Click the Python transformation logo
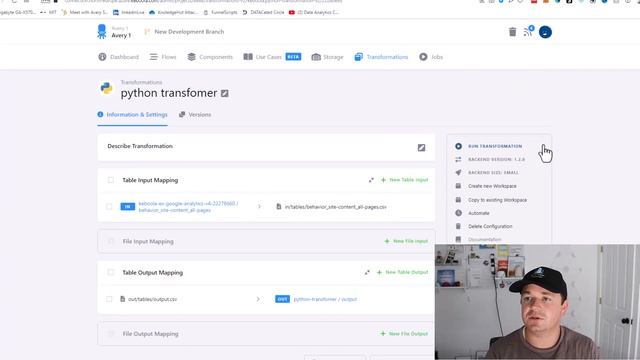640x360 pixels. point(107,88)
